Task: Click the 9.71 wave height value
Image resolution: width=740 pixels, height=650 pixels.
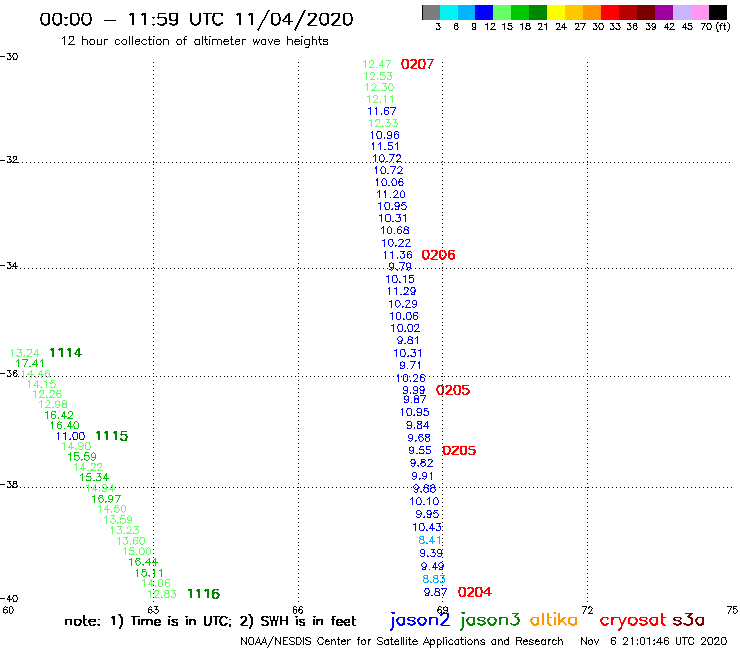Action: 410,365
